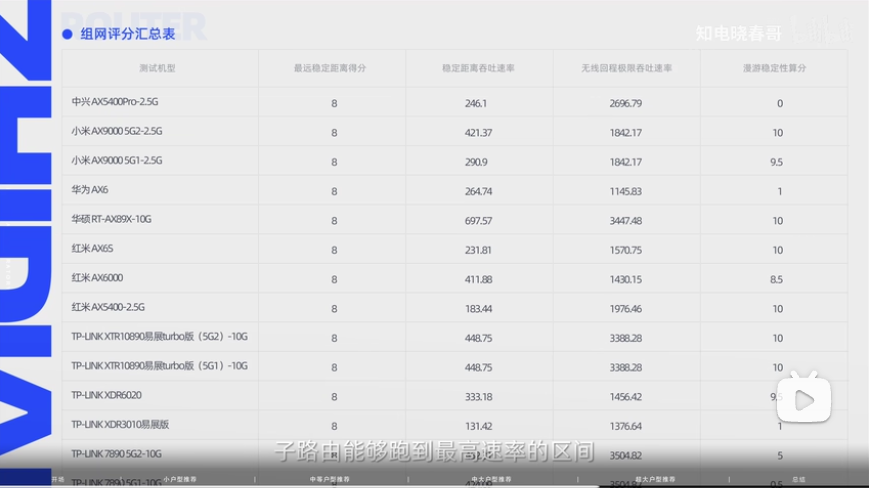Click the bilibili play button overlay
Image resolution: width=869 pixels, height=488 pixels.
pyautogui.click(x=805, y=400)
